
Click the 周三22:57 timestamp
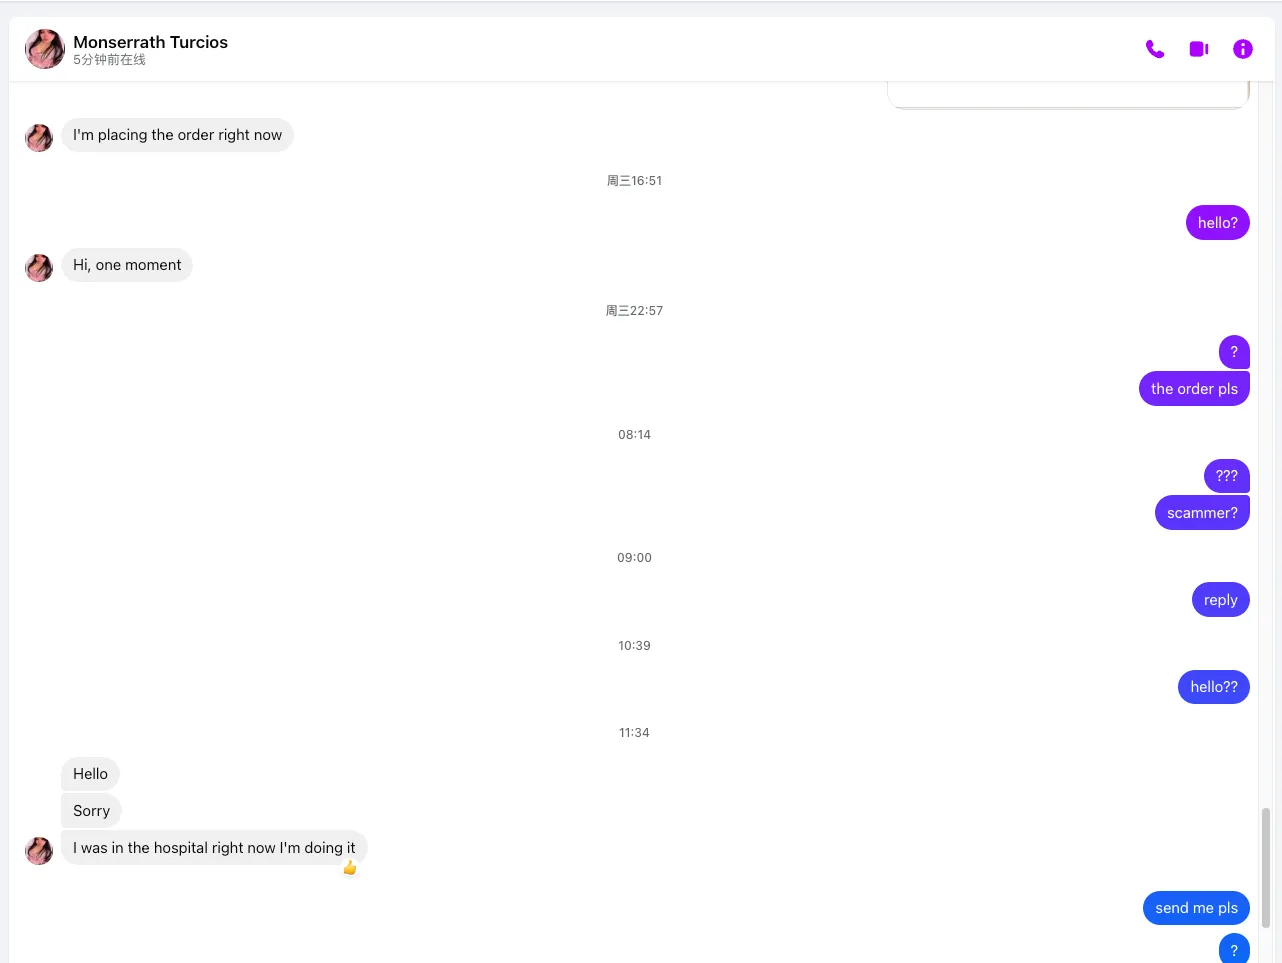634,311
